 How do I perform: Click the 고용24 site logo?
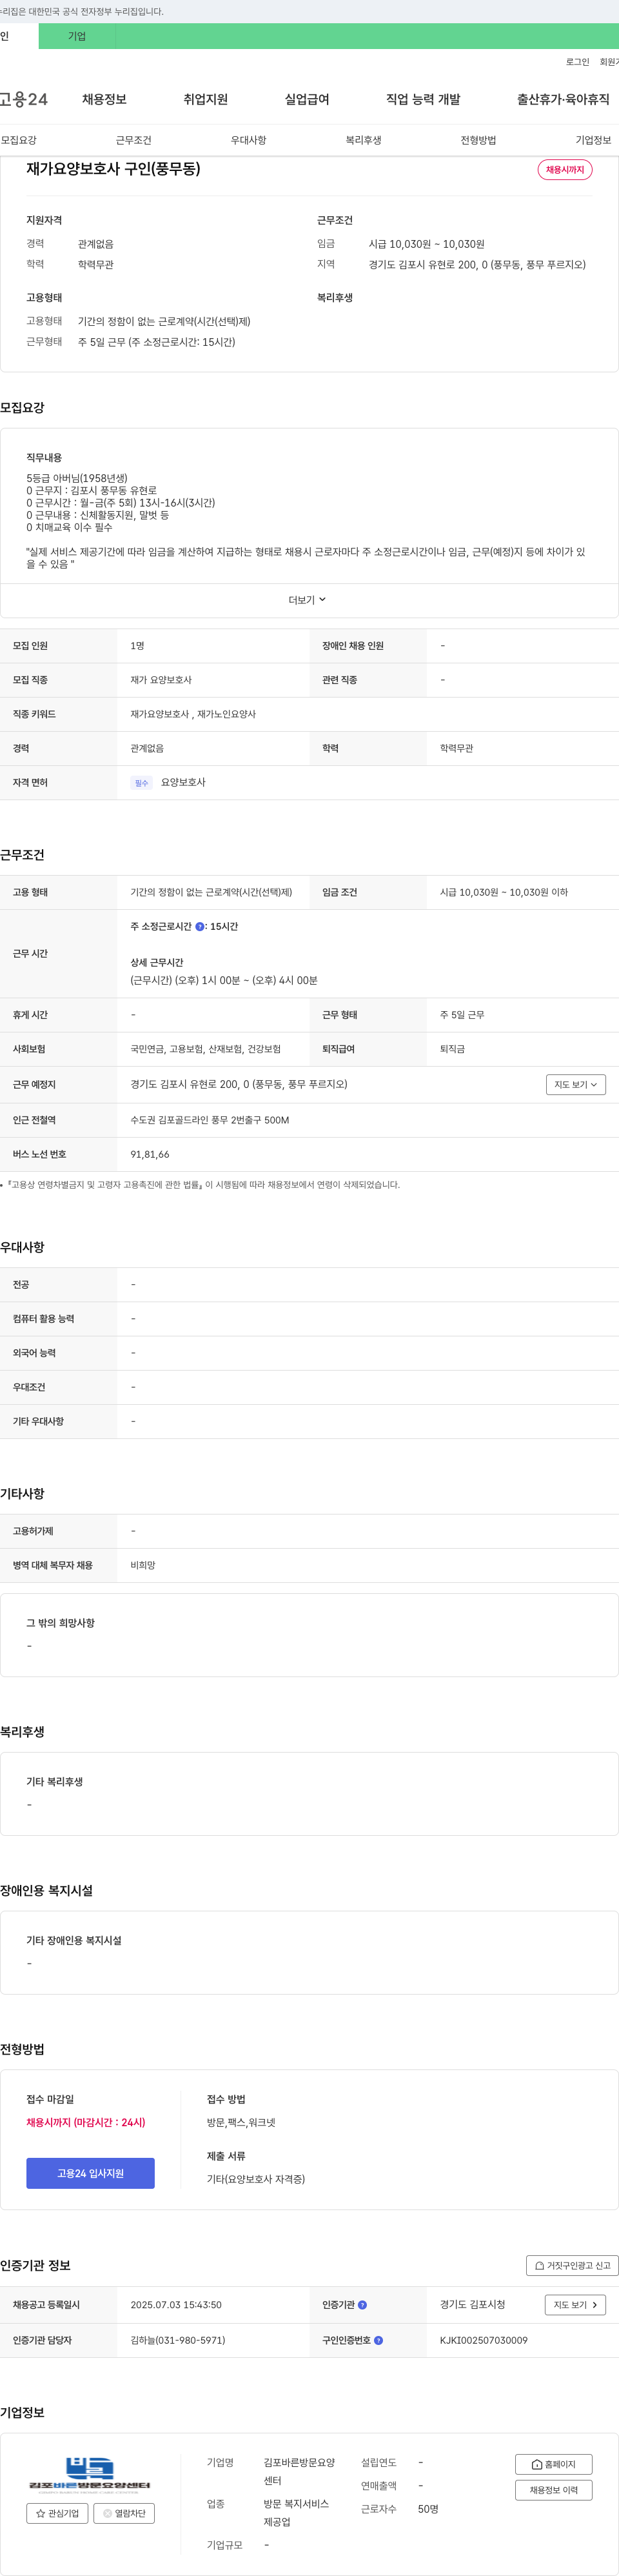coord(23,99)
